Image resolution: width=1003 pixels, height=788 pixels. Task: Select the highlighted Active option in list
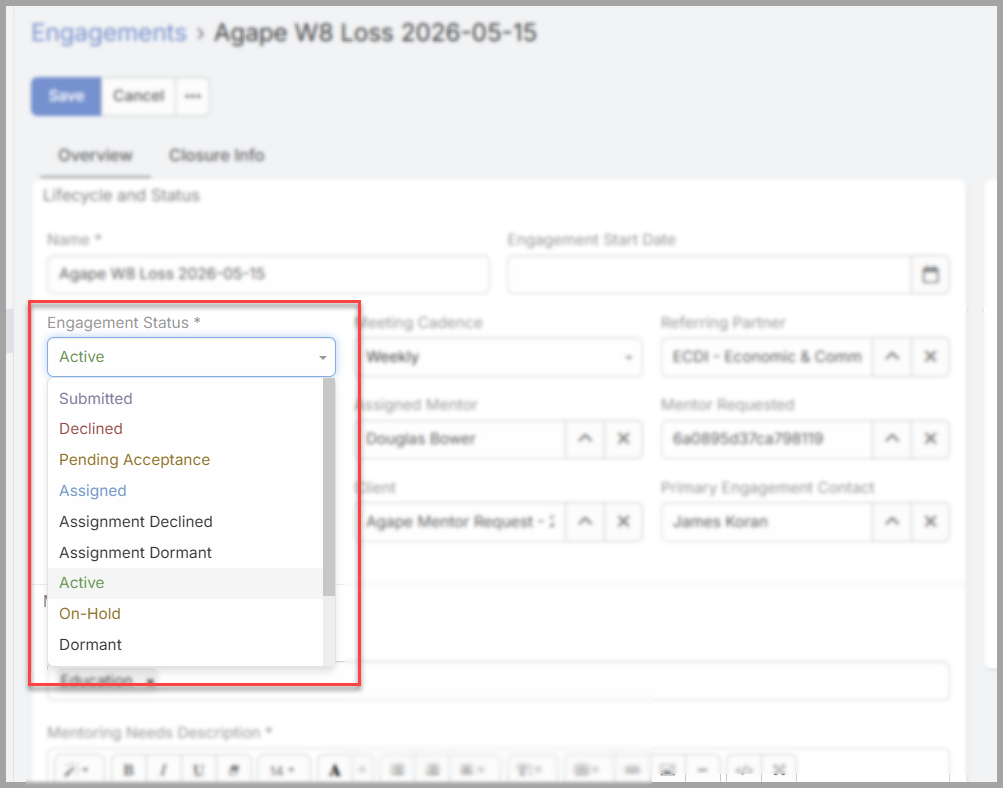186,583
